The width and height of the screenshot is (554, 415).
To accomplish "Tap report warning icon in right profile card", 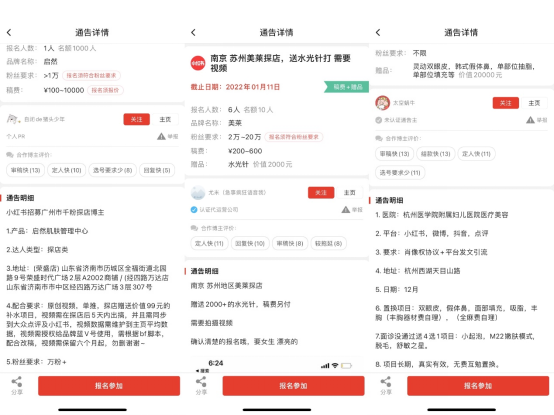I will tap(530, 120).
